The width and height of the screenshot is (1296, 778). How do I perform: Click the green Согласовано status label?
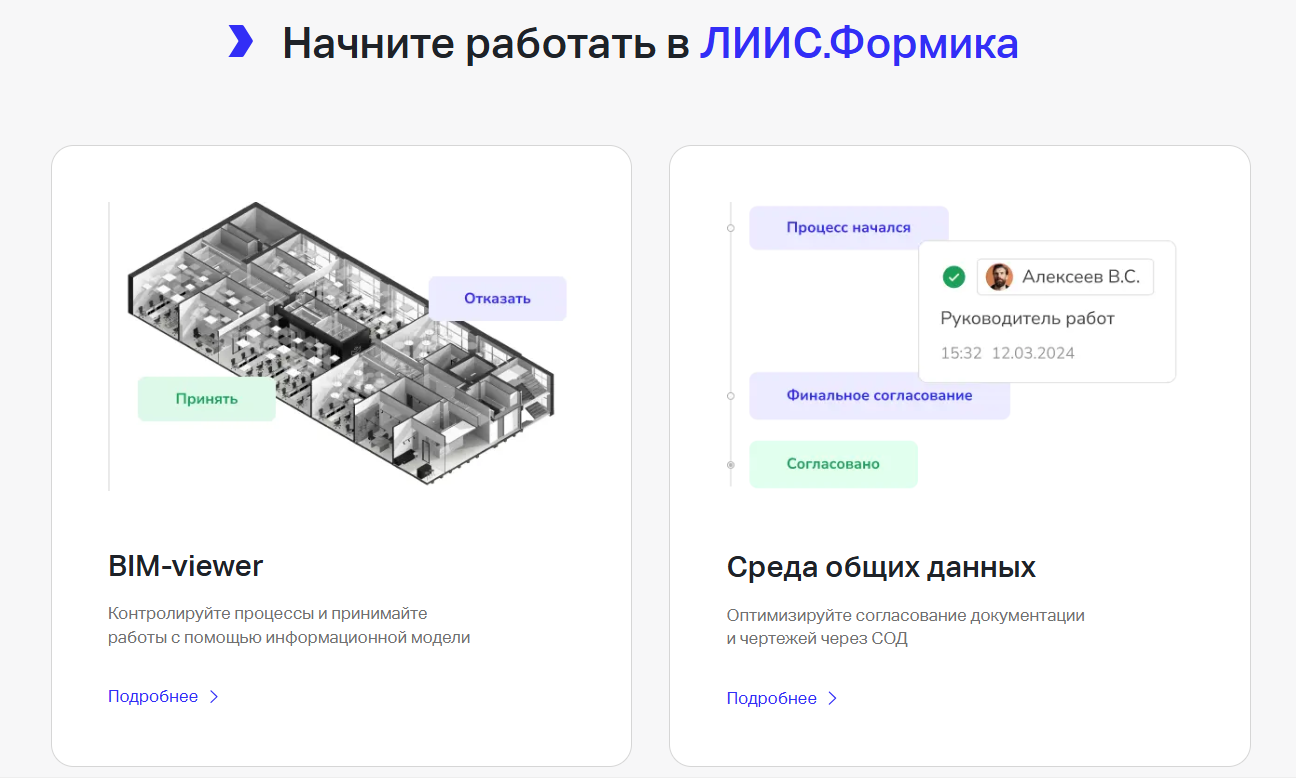pyautogui.click(x=833, y=464)
